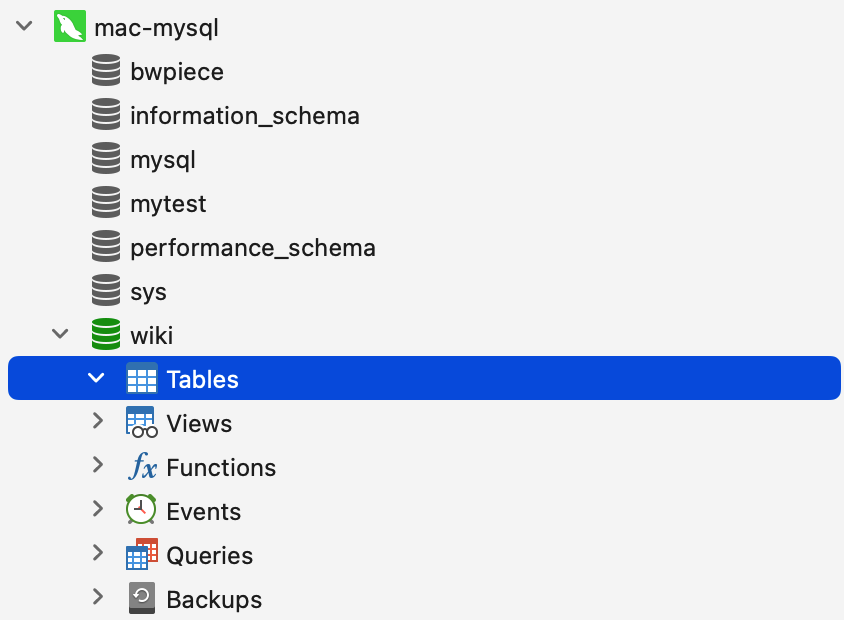
Task: Expand the Functions node
Action: (97, 465)
